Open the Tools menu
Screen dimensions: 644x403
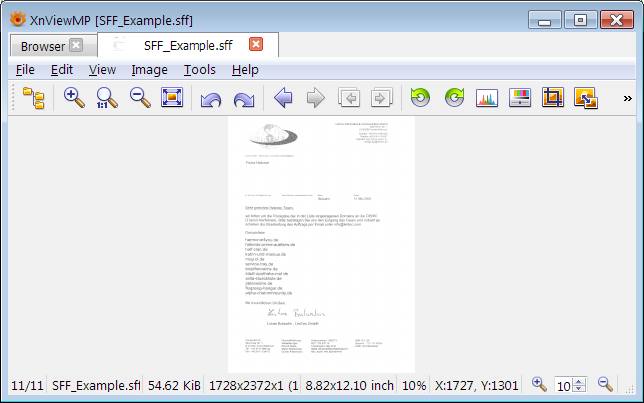click(x=200, y=70)
